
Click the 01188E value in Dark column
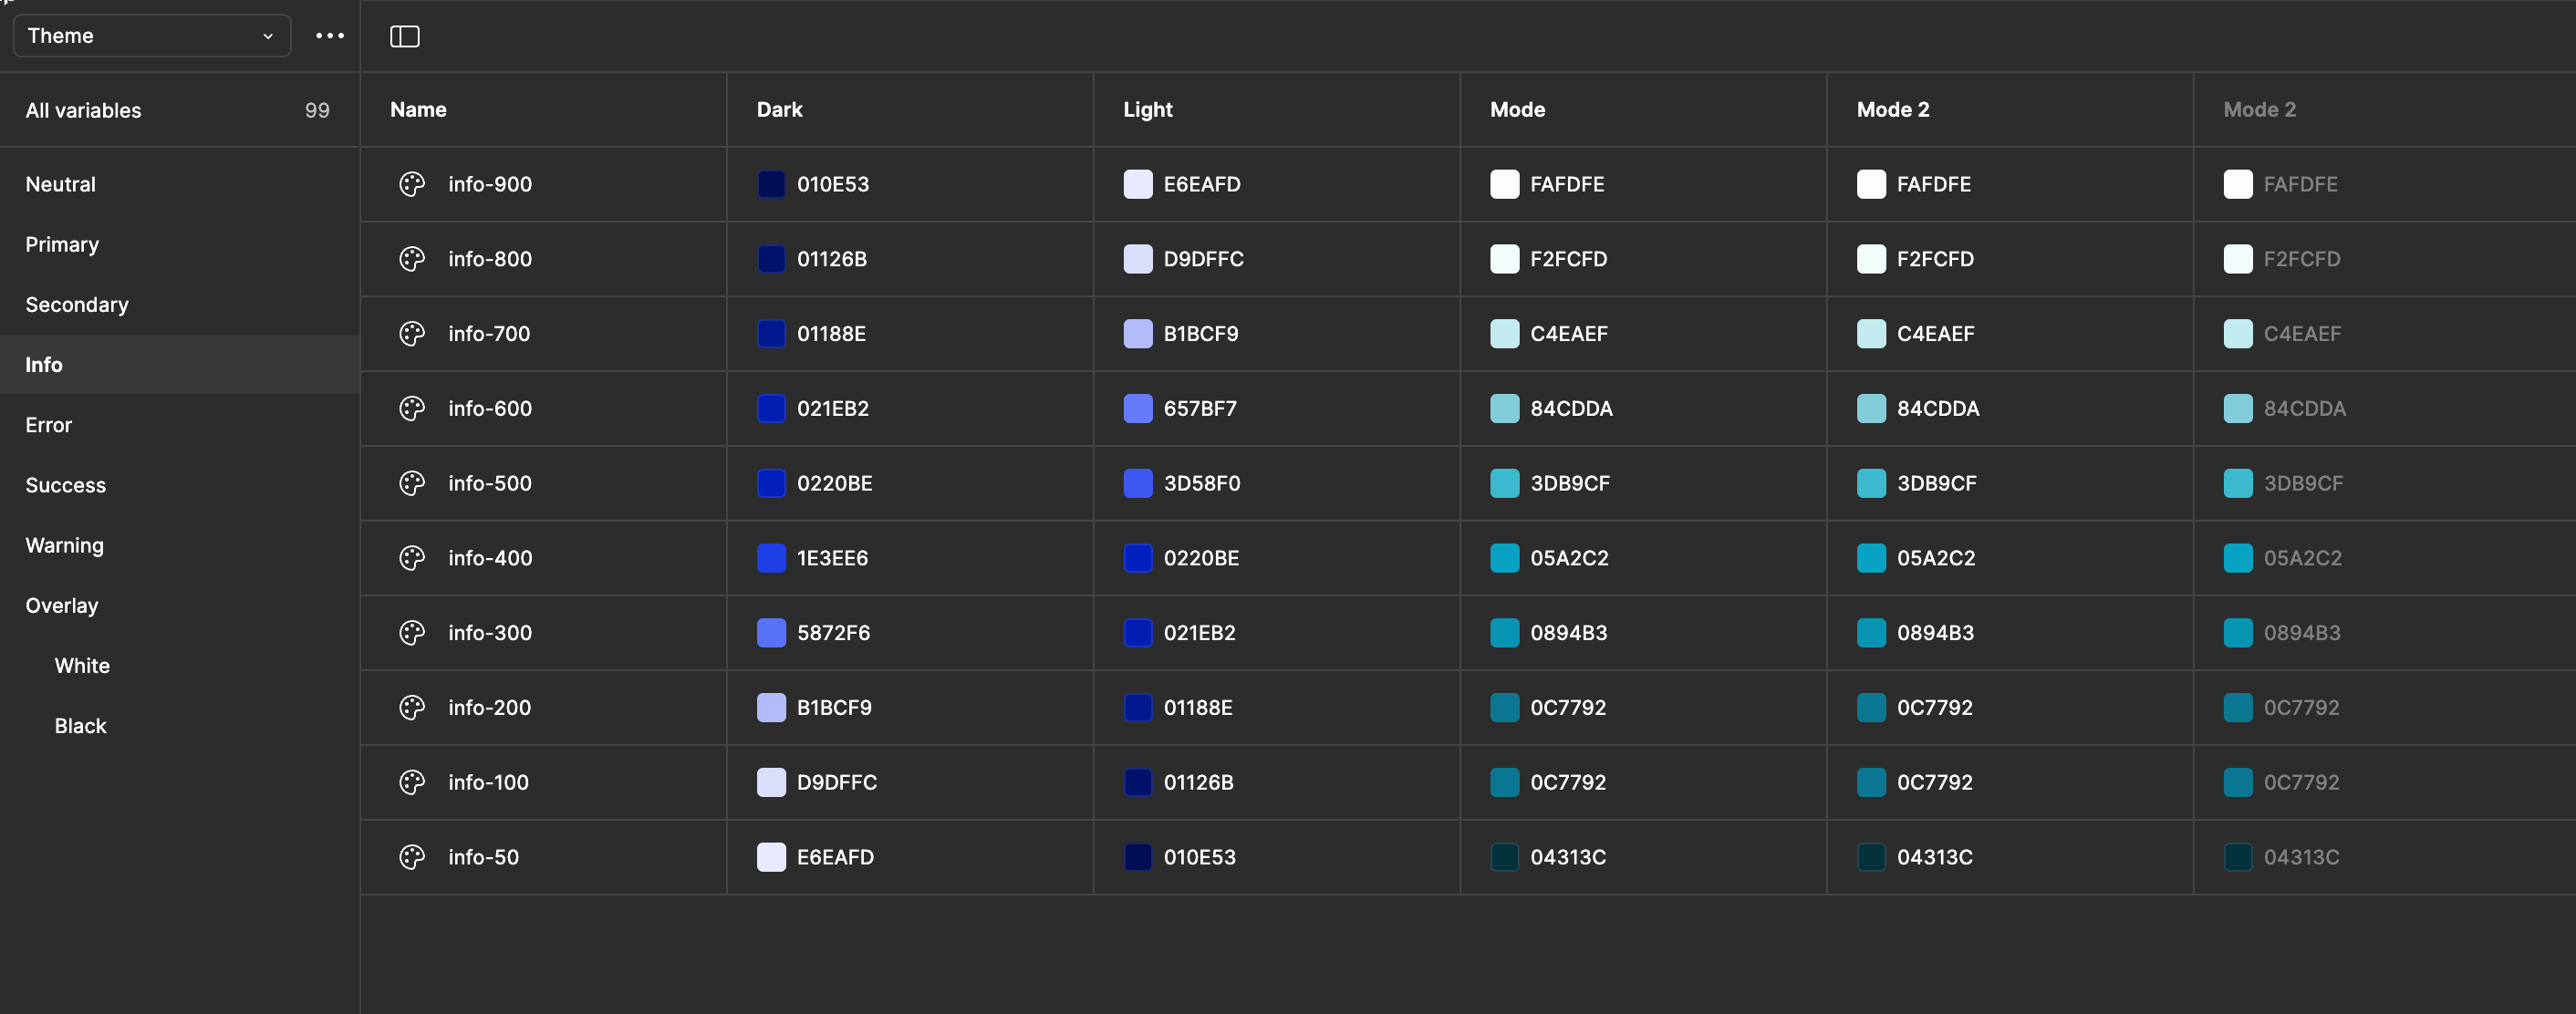[x=831, y=334]
